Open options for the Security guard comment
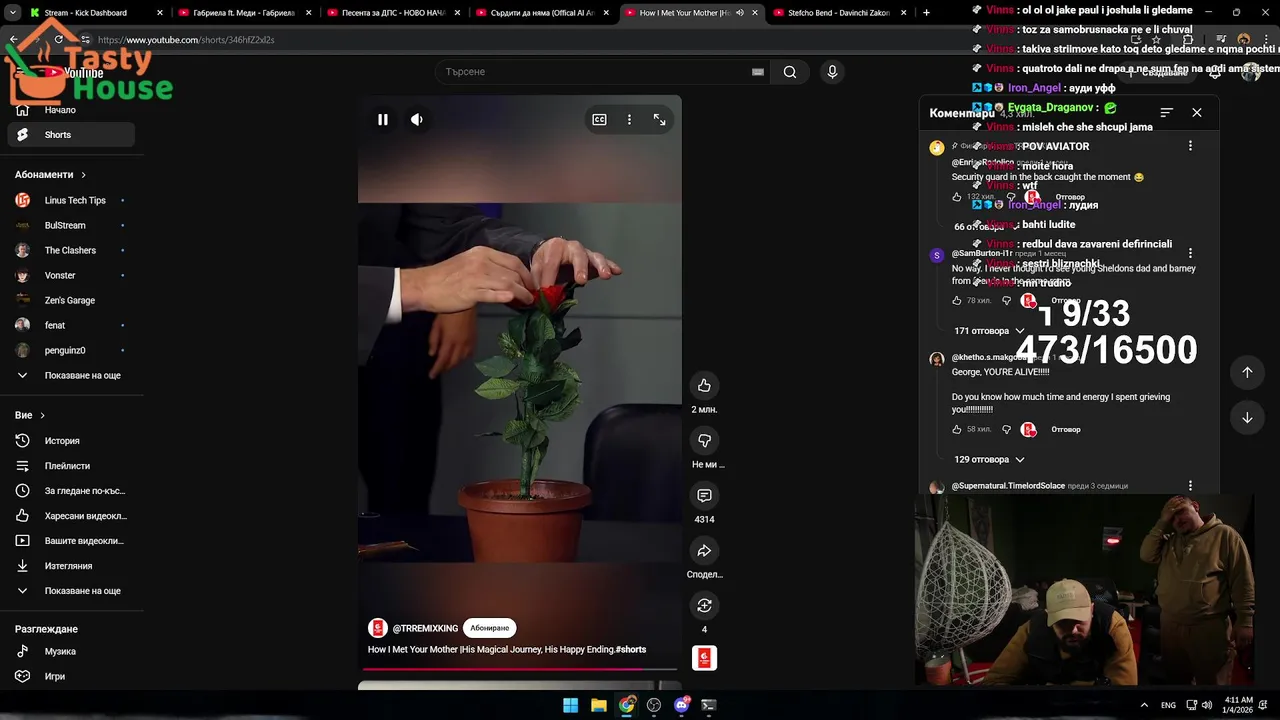Viewport: 1280px width, 720px height. [1190, 146]
